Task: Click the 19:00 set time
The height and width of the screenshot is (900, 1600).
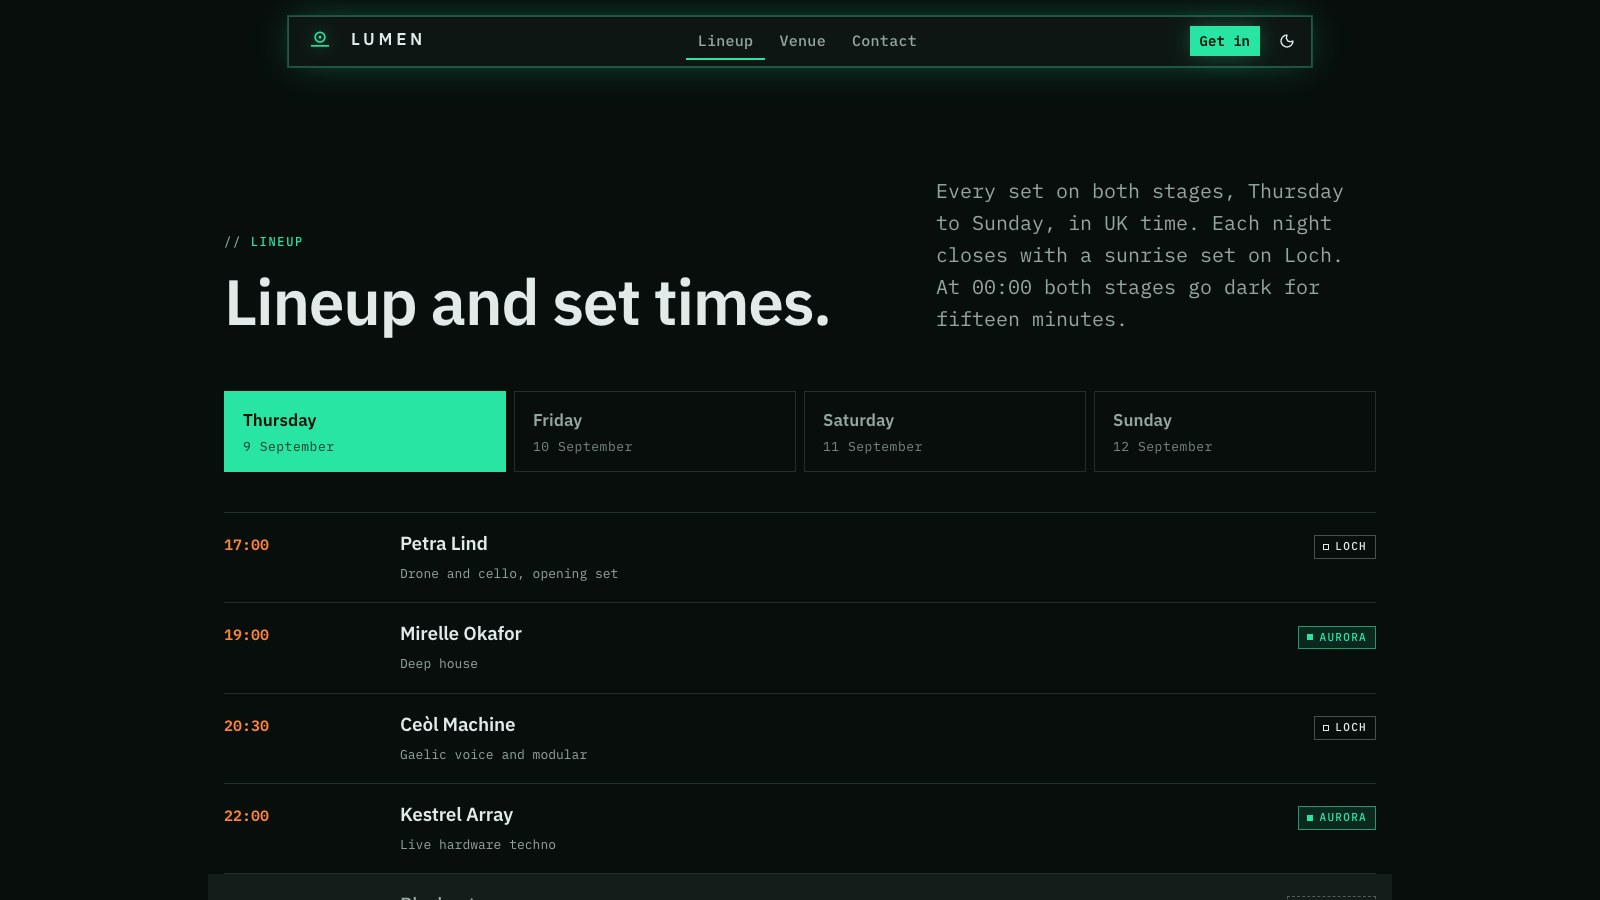Action: (246, 635)
